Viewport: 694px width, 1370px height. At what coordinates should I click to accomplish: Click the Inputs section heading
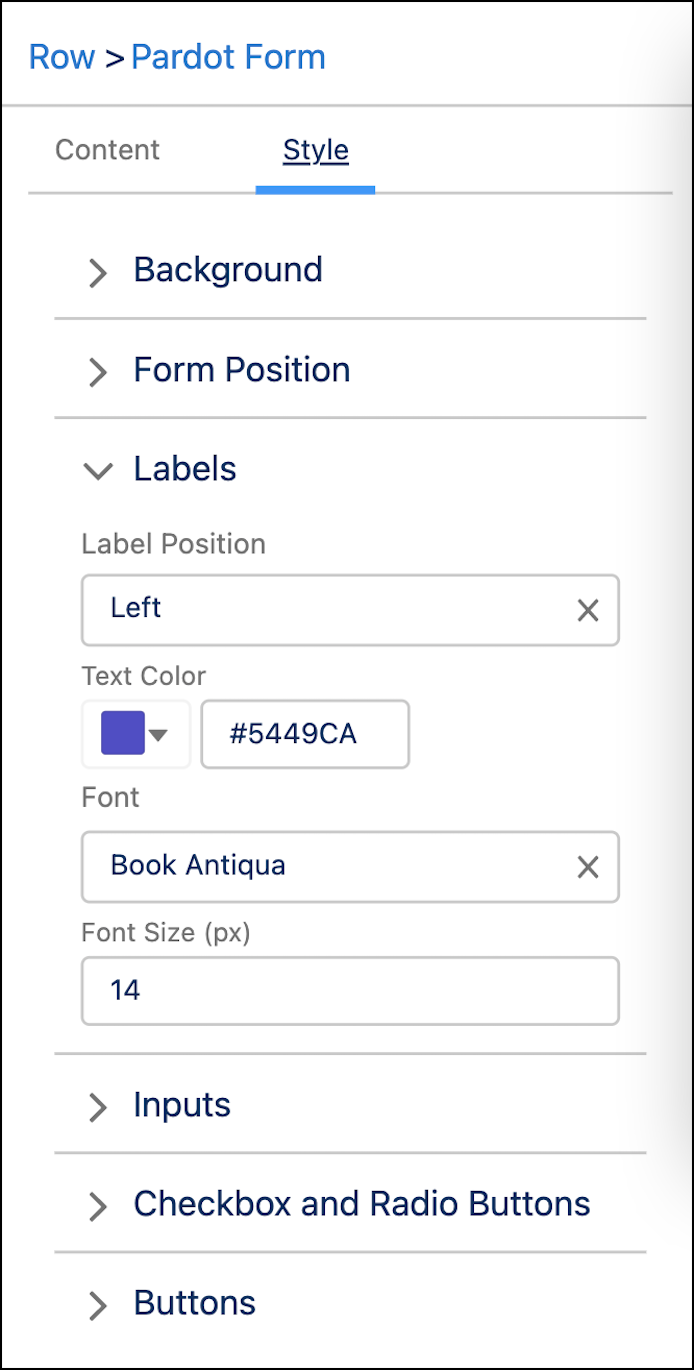click(x=182, y=1105)
